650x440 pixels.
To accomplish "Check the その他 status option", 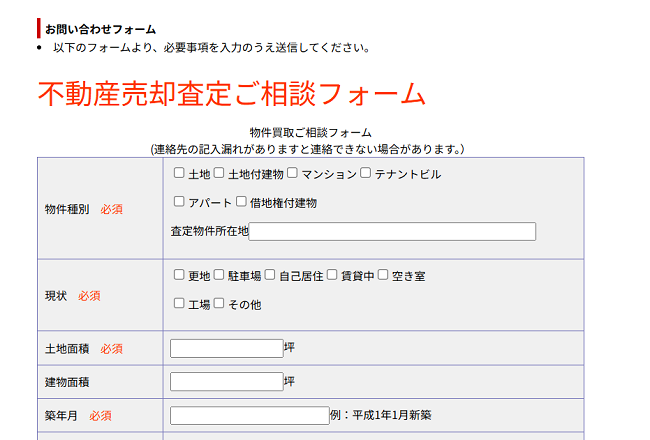I will click(219, 303).
